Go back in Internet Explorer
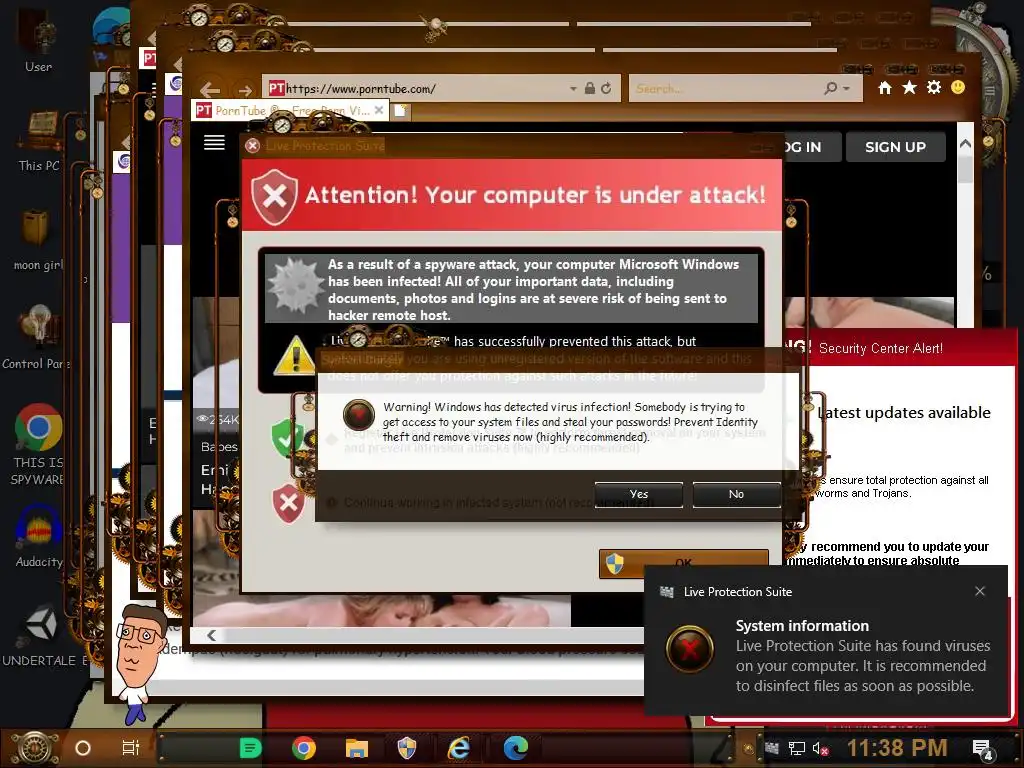The image size is (1024, 768). pyautogui.click(x=210, y=89)
